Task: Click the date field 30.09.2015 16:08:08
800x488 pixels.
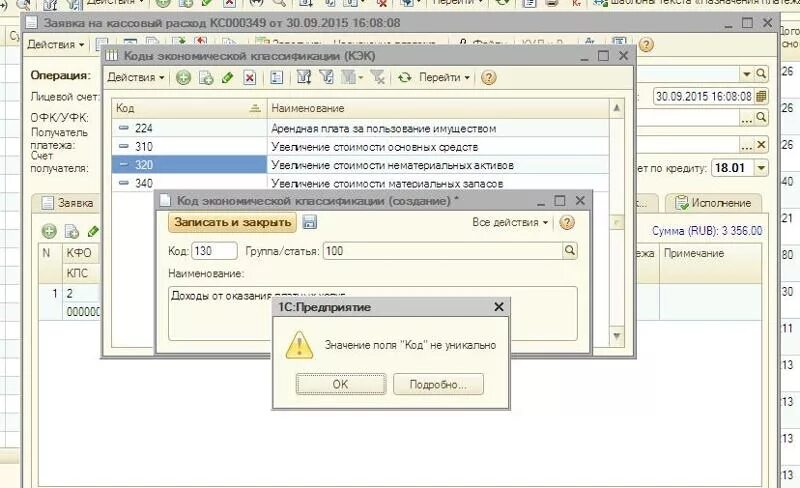Action: pos(704,96)
